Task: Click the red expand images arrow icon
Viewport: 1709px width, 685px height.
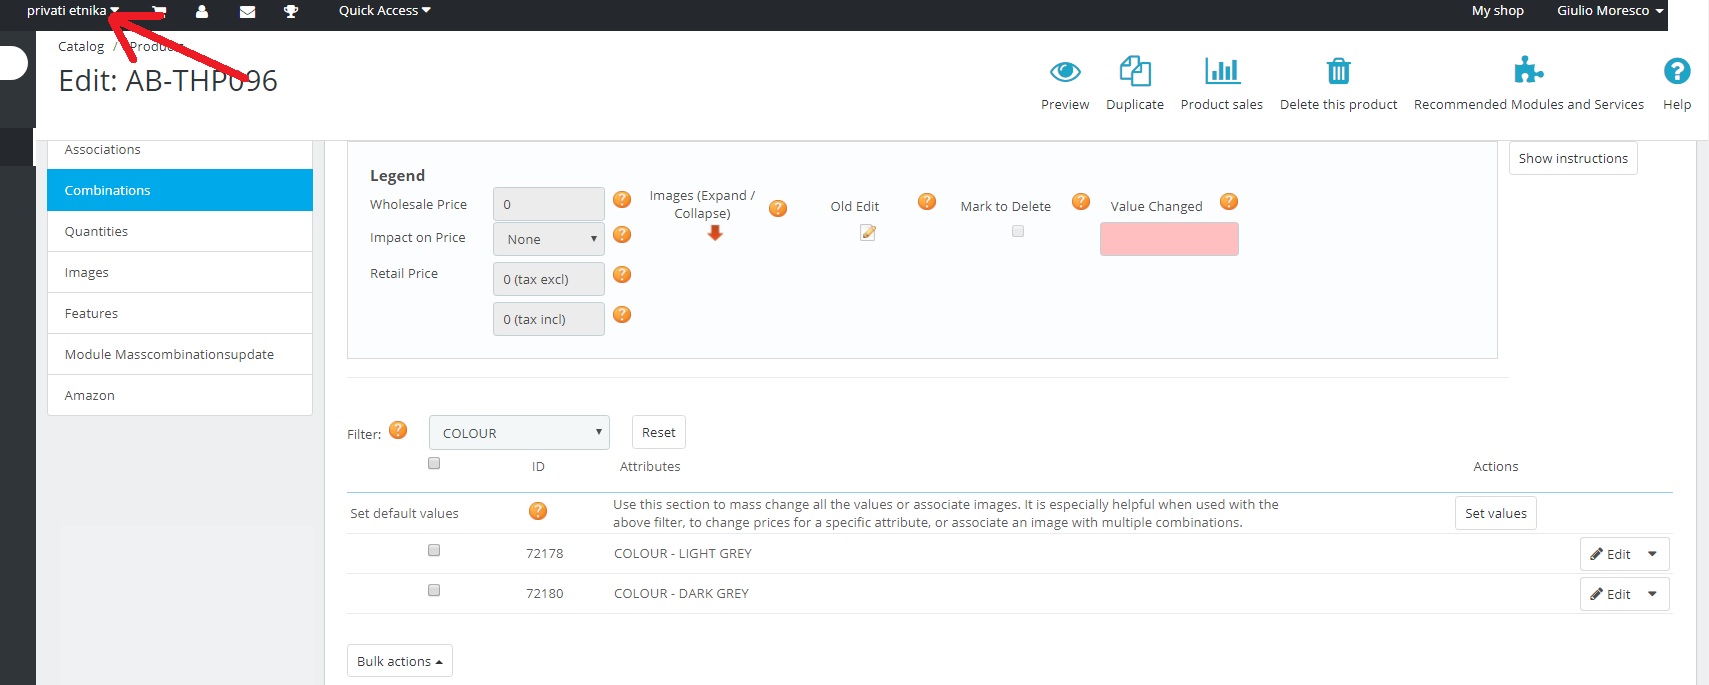Action: coord(715,233)
